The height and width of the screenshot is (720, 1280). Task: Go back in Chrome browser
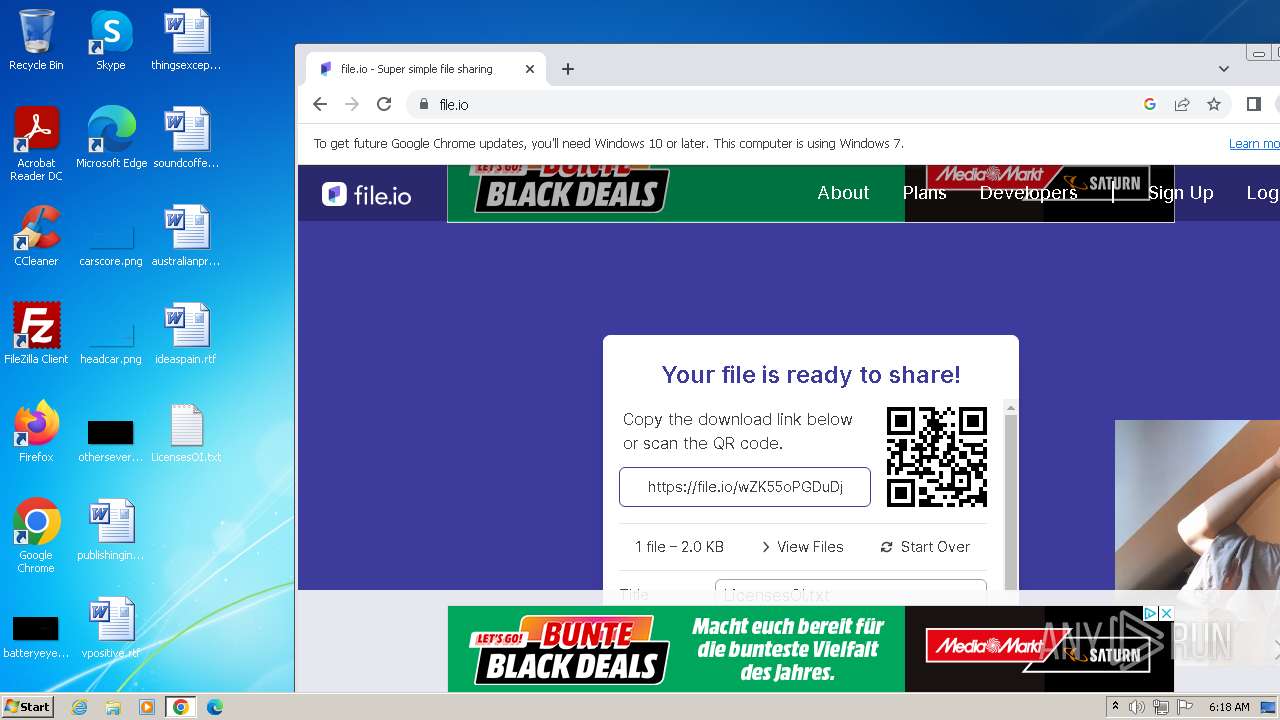coord(320,104)
